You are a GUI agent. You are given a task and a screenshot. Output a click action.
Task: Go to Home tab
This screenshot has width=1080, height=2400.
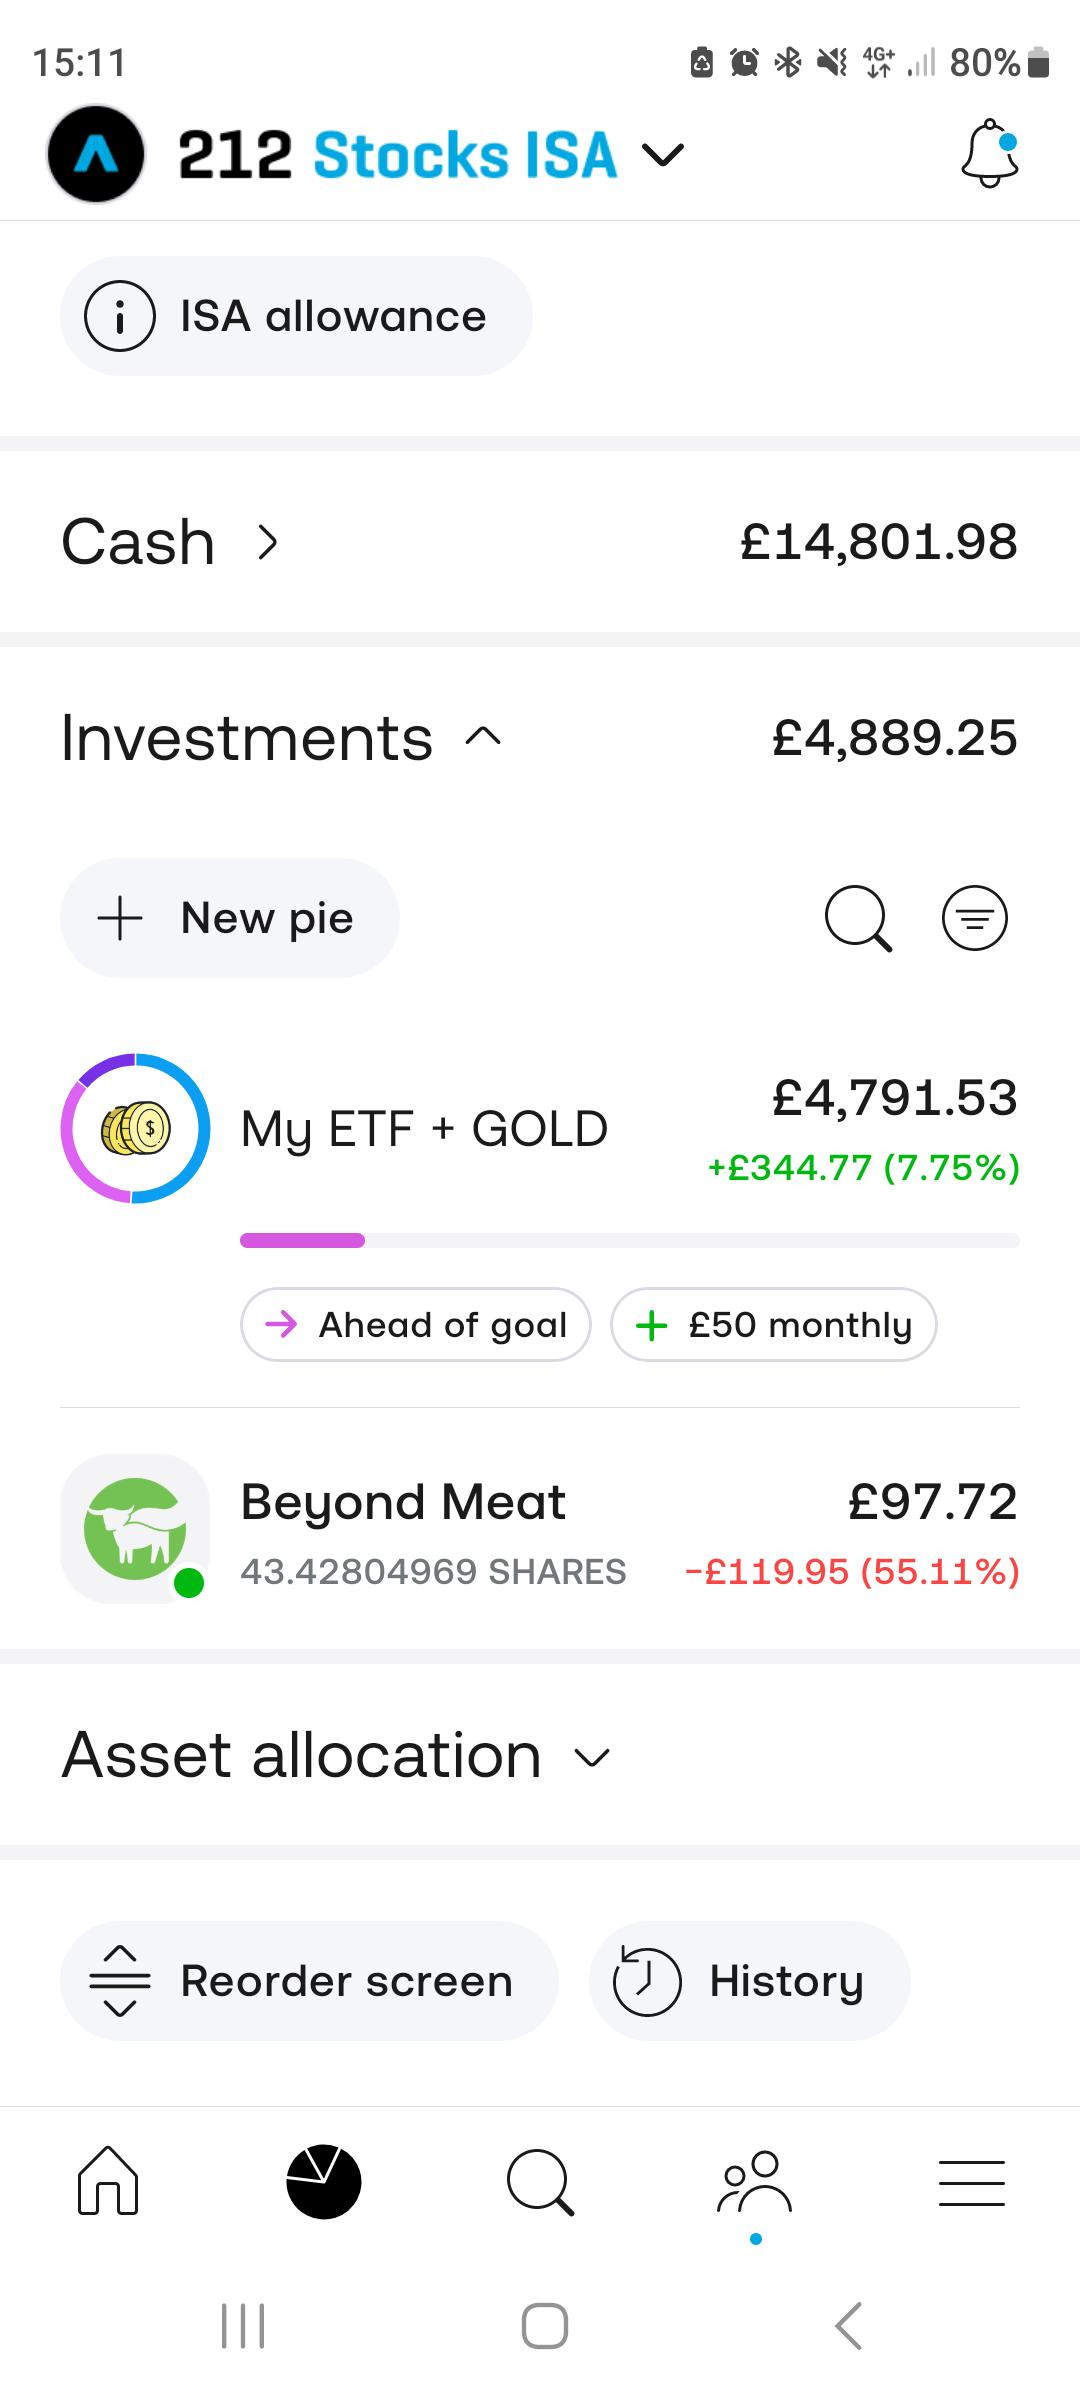(108, 2181)
